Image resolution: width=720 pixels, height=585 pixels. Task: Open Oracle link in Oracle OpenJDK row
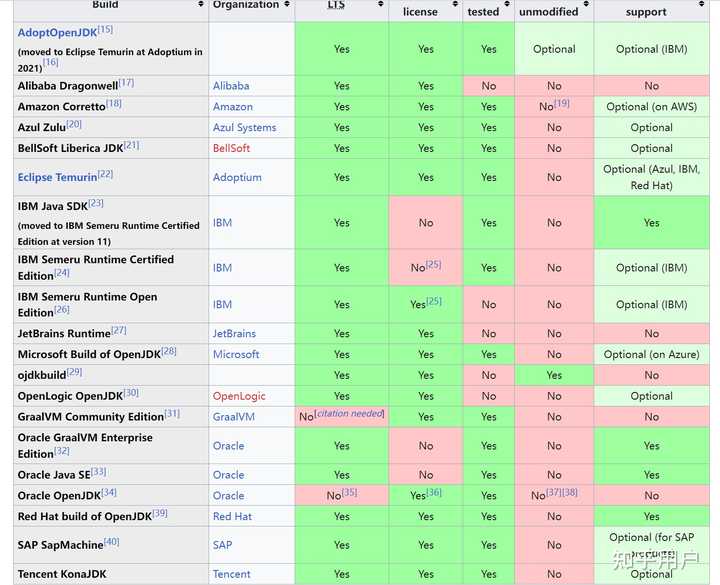pyautogui.click(x=228, y=496)
